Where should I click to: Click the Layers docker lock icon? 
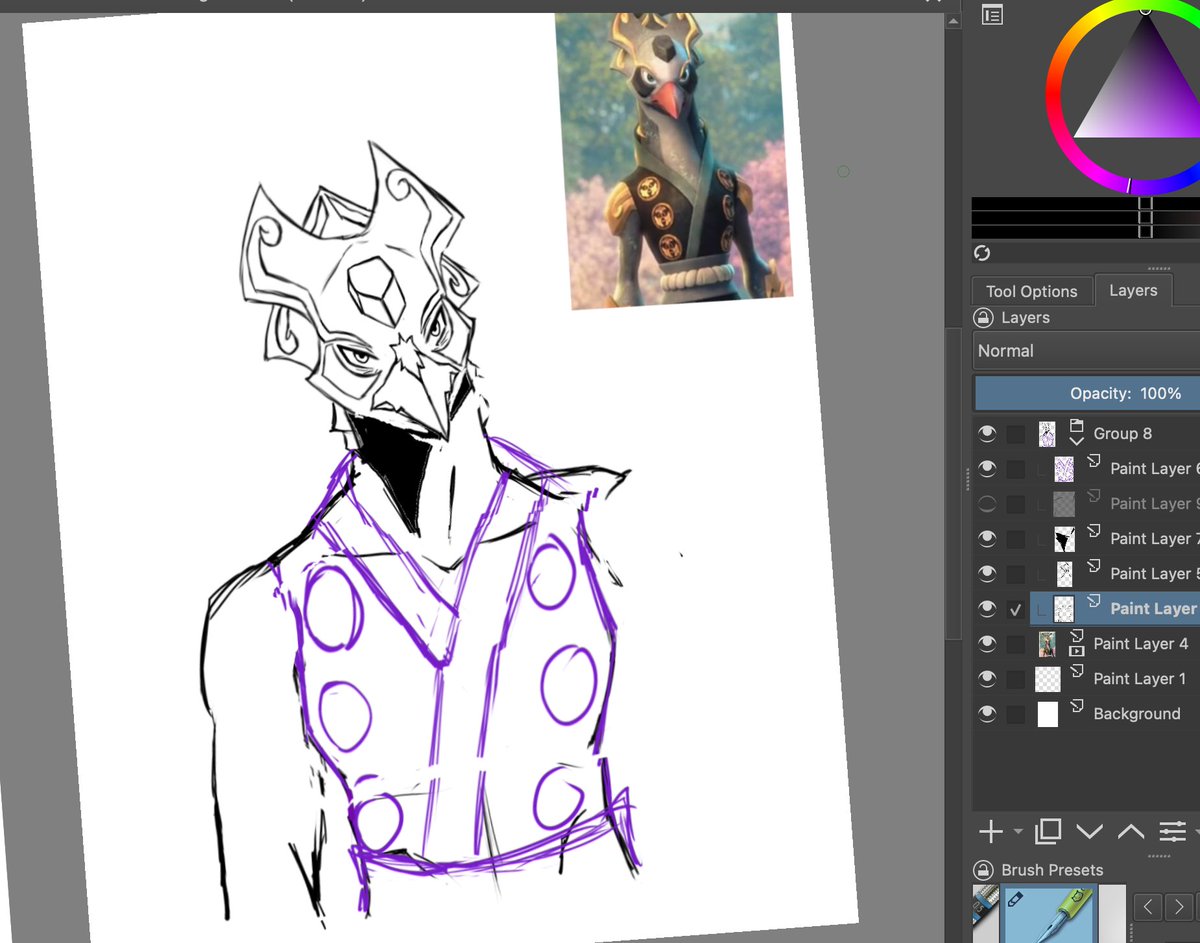[x=983, y=317]
